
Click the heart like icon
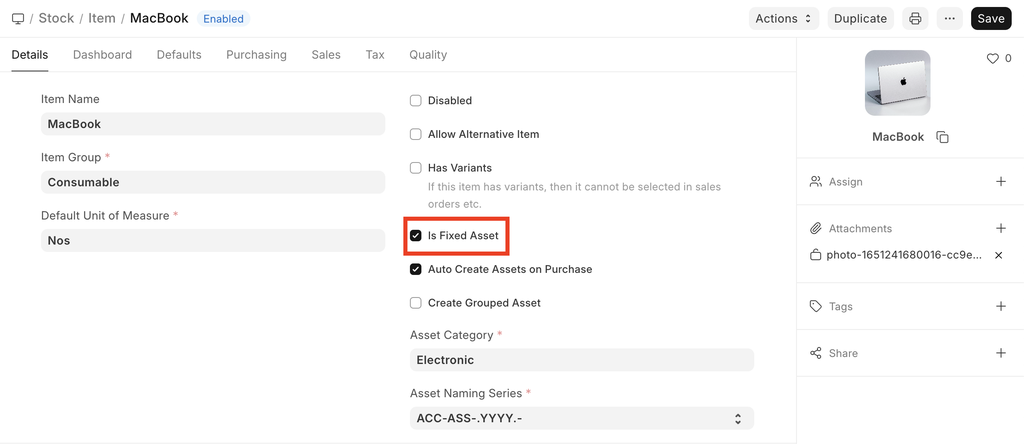click(993, 59)
